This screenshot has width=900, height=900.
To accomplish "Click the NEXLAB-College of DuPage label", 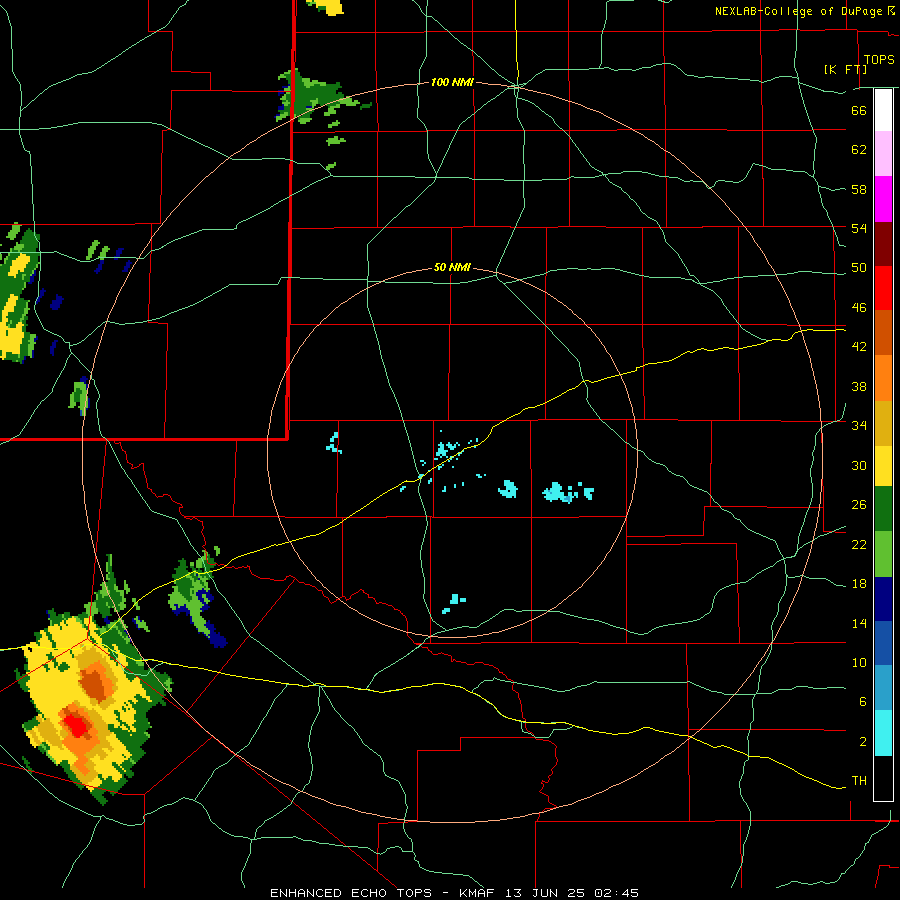I will [x=798, y=11].
